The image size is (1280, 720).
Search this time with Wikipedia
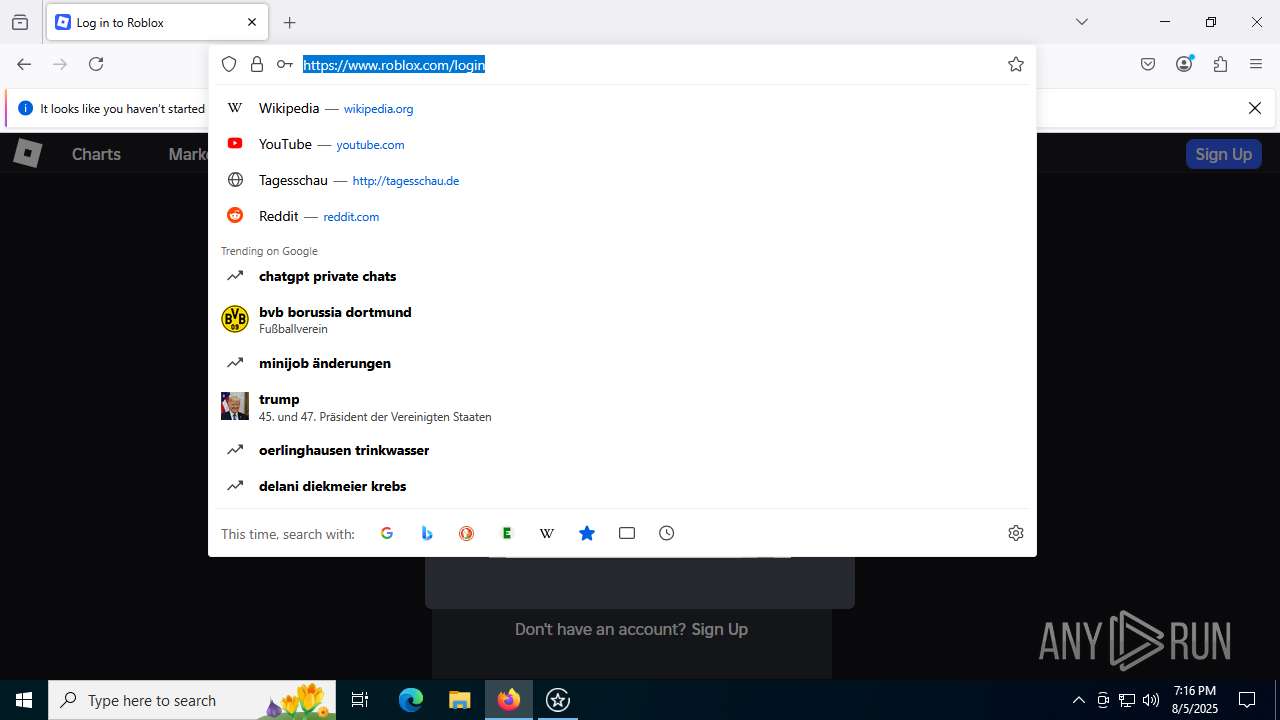click(x=547, y=533)
